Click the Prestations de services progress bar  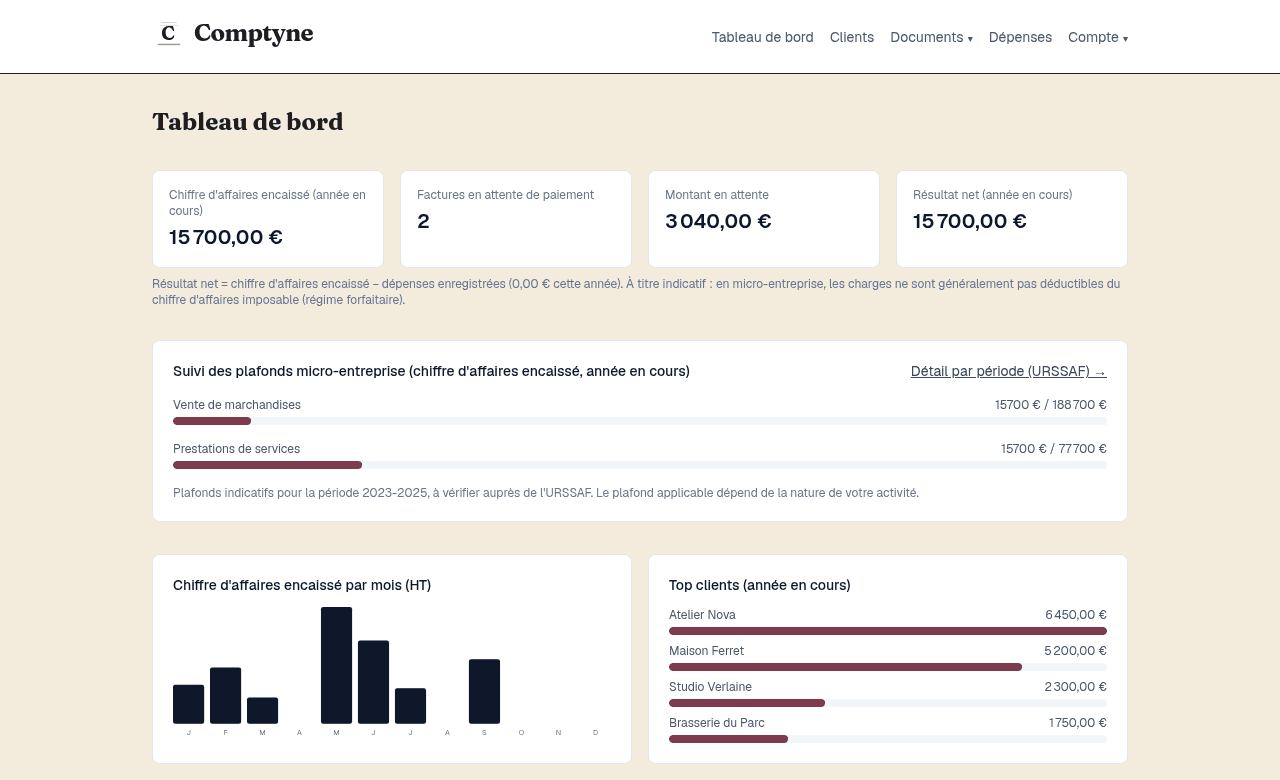pos(640,465)
